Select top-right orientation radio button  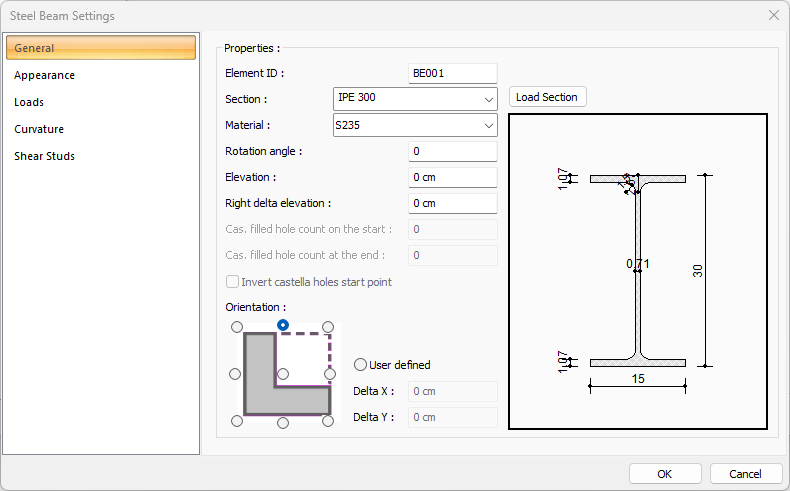328,327
